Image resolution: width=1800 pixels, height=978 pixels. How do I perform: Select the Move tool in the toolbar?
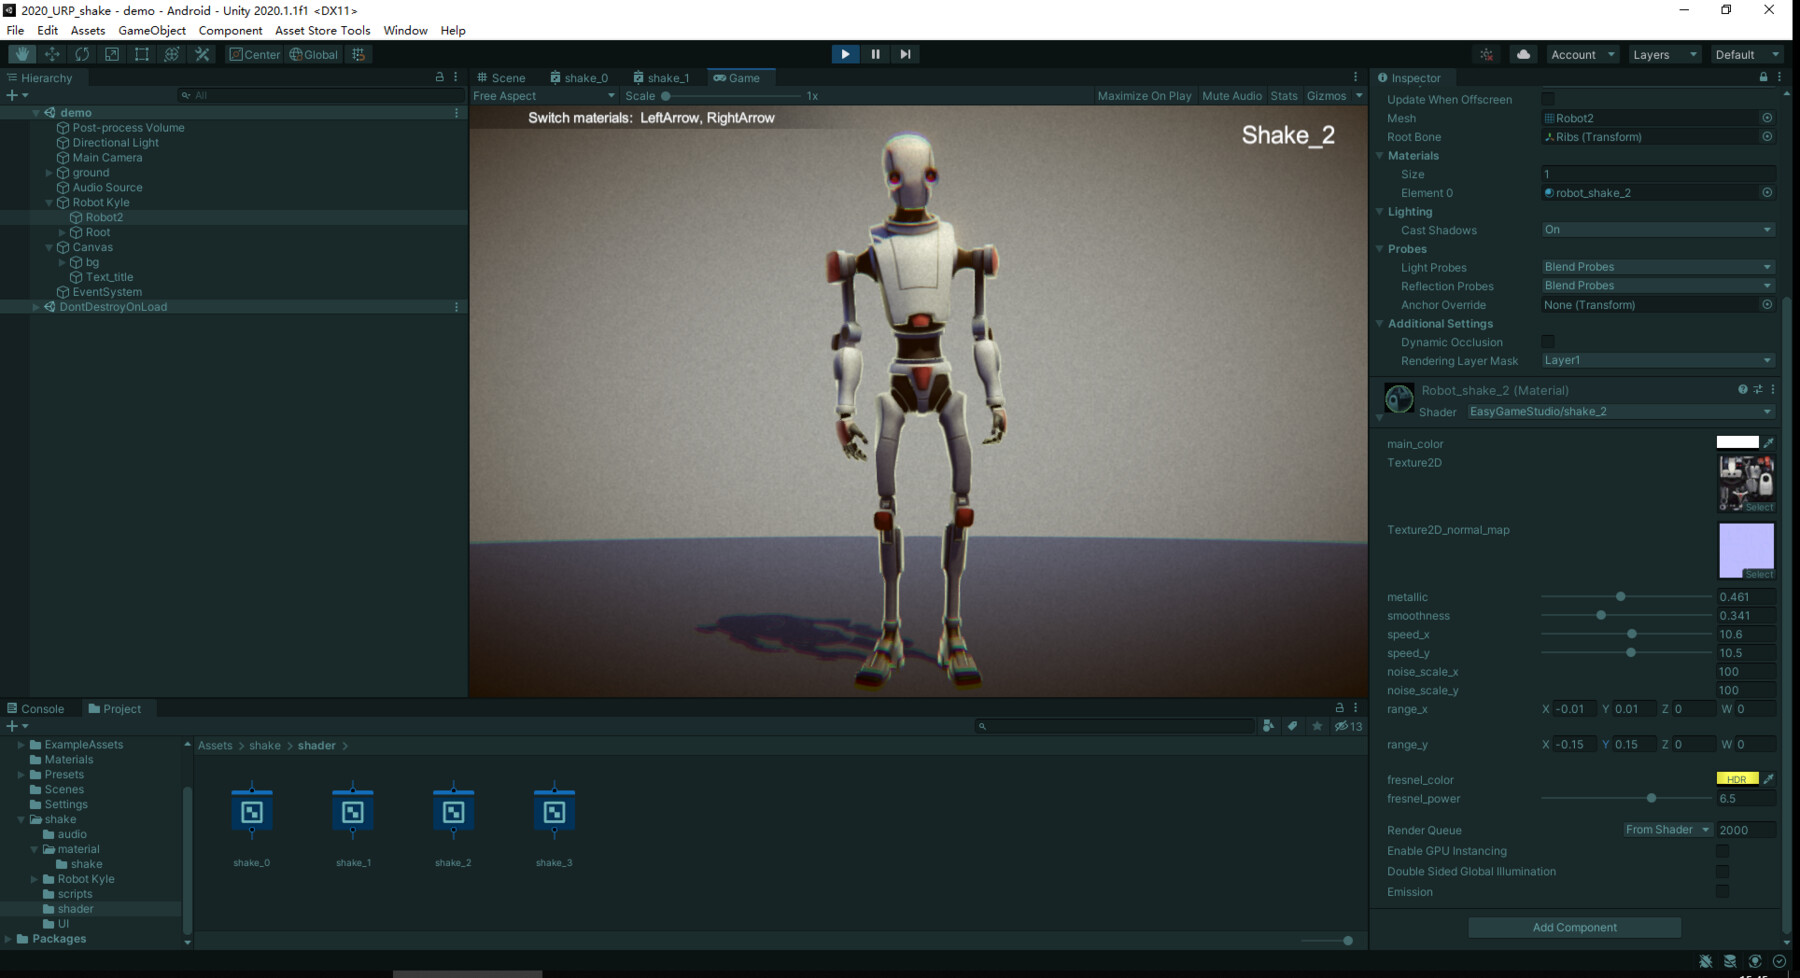tap(52, 54)
